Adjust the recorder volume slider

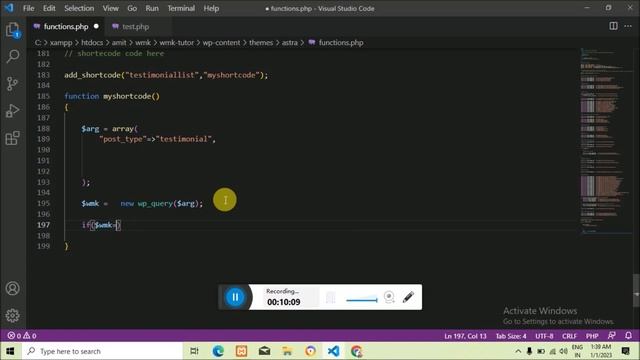click(362, 300)
